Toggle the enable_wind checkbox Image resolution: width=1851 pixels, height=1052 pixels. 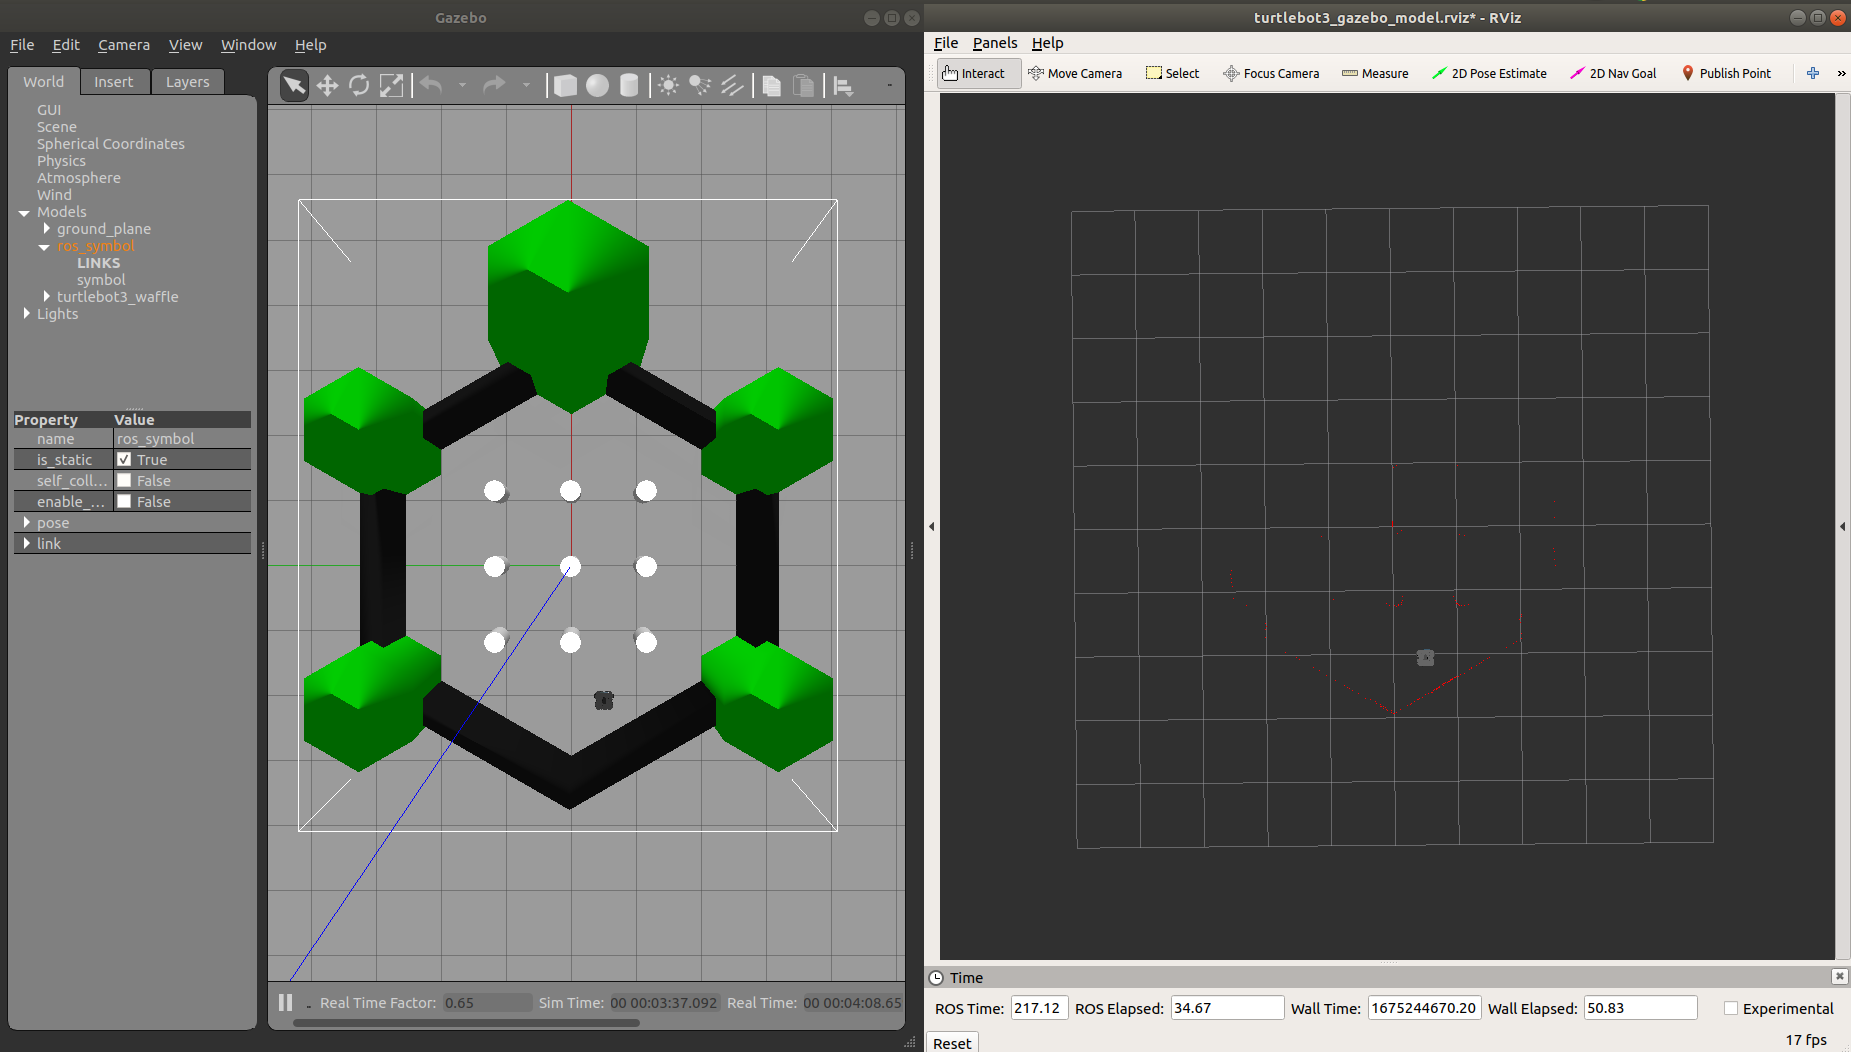(124, 502)
